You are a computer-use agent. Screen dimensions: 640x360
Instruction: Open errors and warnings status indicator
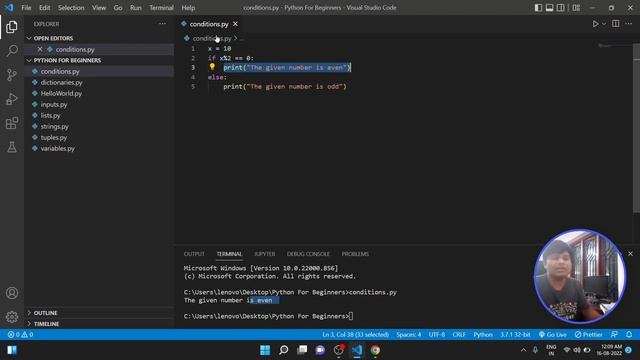tap(20, 334)
